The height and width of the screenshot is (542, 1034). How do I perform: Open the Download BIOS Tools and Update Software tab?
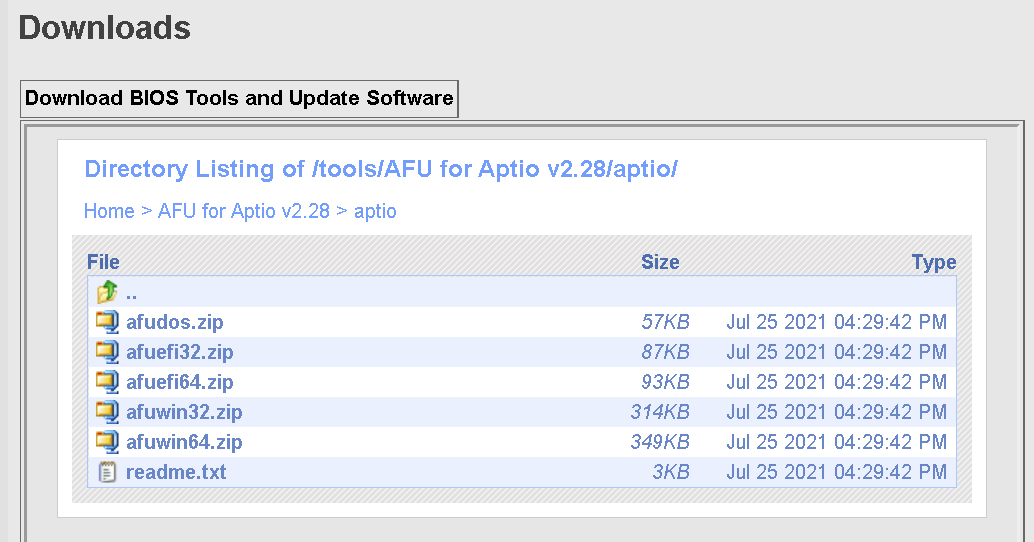pyautogui.click(x=239, y=98)
